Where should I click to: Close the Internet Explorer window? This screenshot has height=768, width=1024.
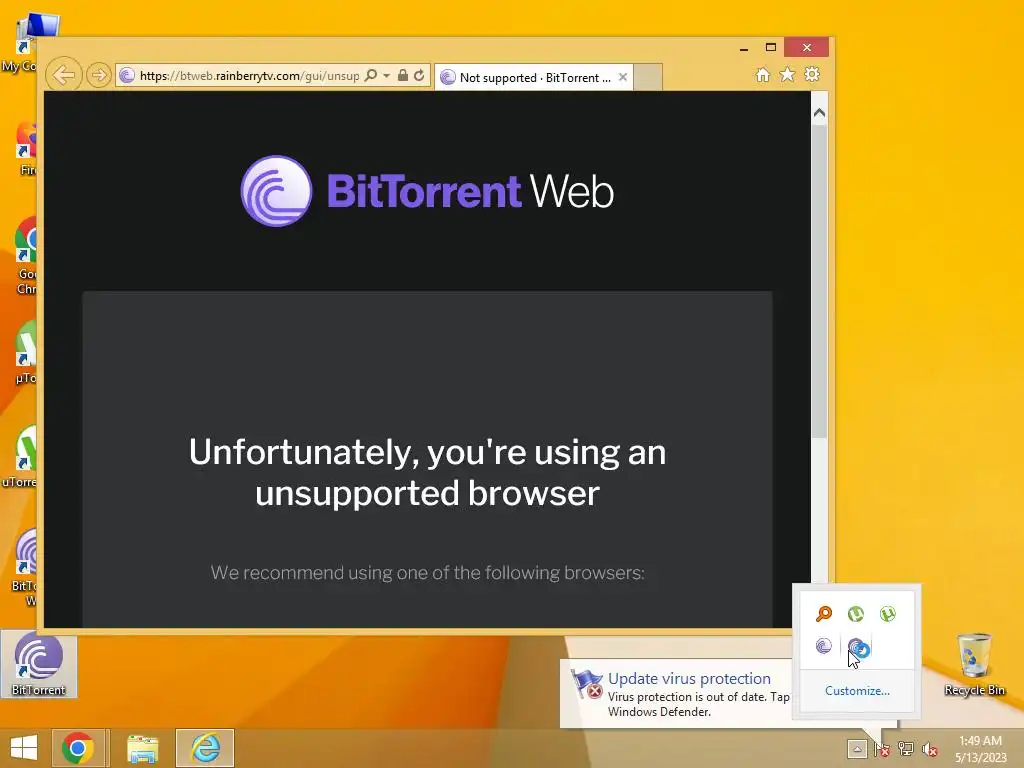pyautogui.click(x=807, y=48)
